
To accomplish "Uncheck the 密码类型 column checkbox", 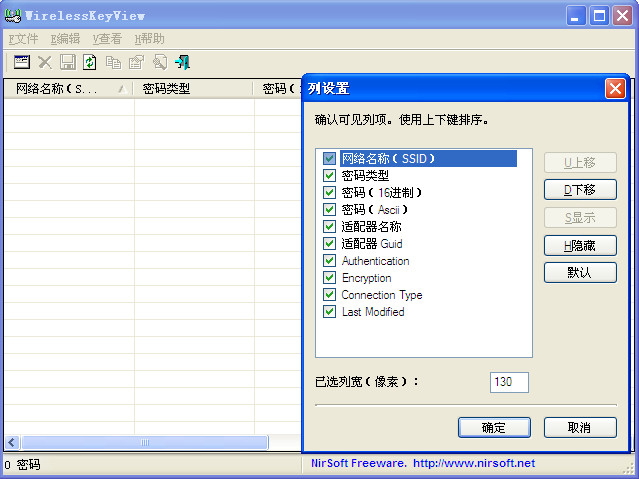I will [329, 175].
